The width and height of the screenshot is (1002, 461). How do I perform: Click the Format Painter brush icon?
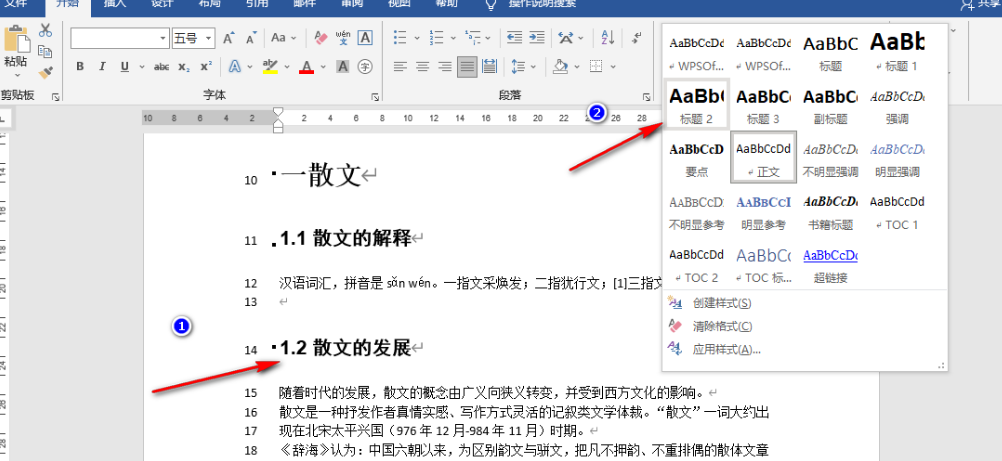tap(45, 72)
